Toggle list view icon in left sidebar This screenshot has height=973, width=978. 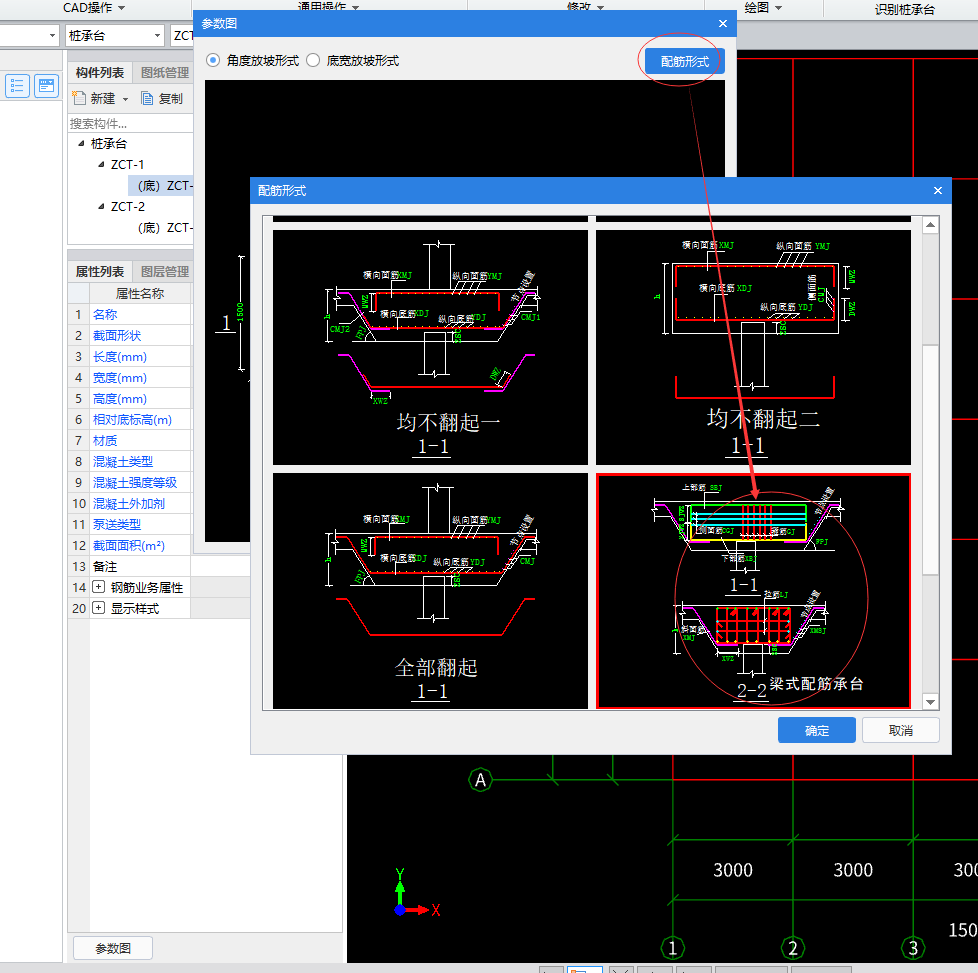coord(17,85)
